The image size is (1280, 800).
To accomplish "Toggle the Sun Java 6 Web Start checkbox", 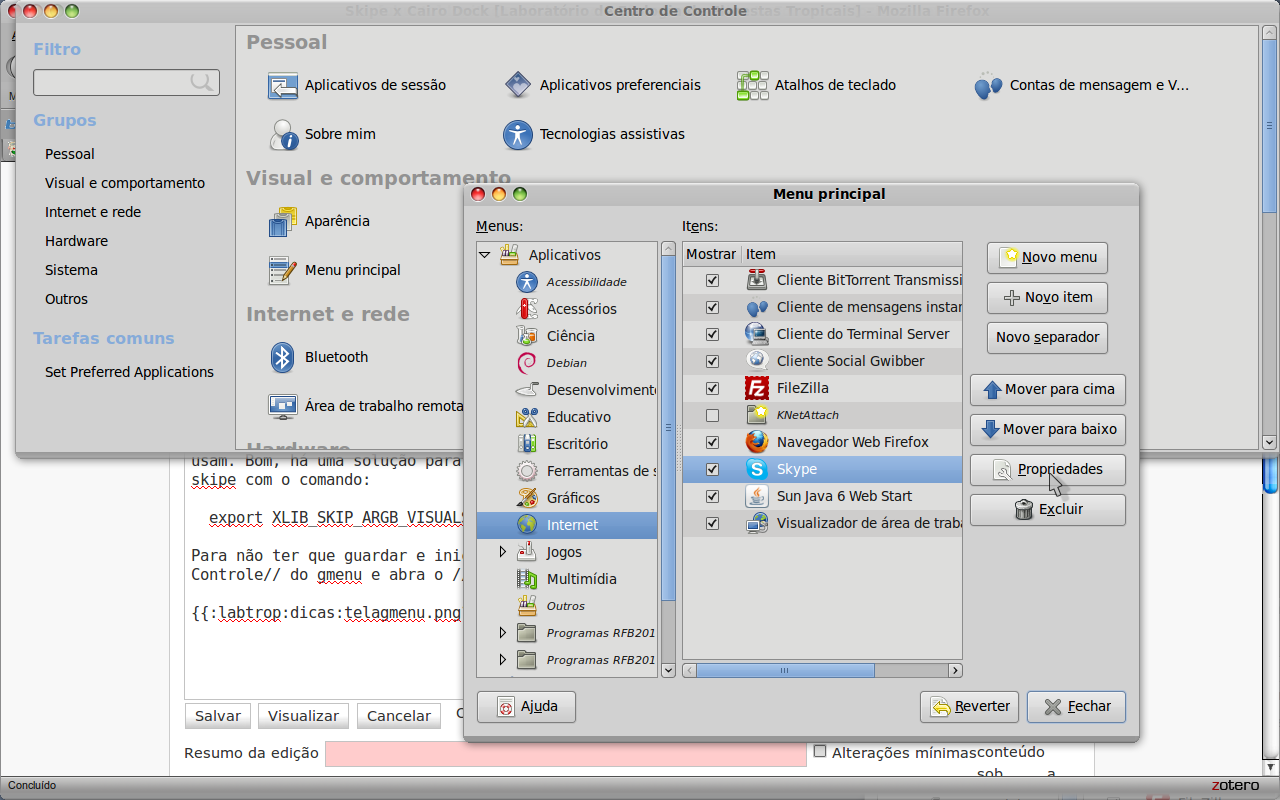I will [x=712, y=496].
